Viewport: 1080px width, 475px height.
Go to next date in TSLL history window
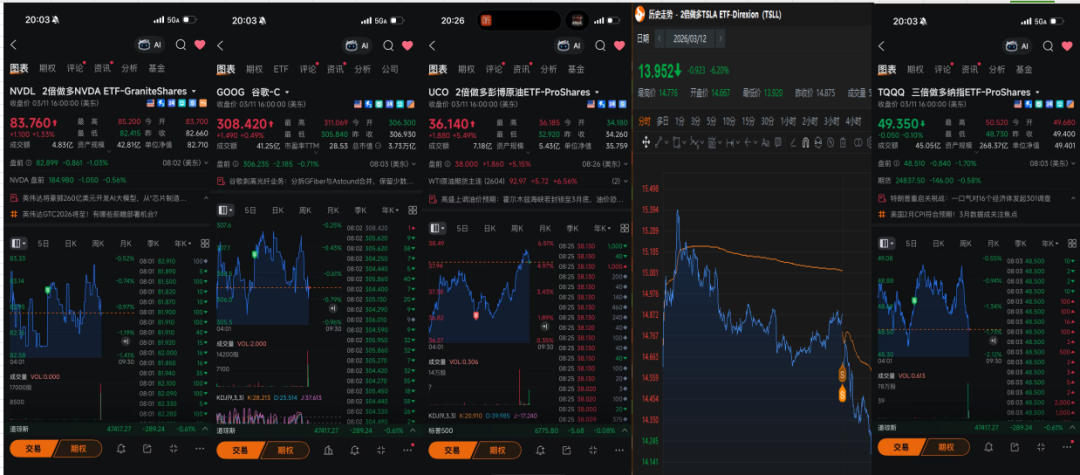(720, 39)
